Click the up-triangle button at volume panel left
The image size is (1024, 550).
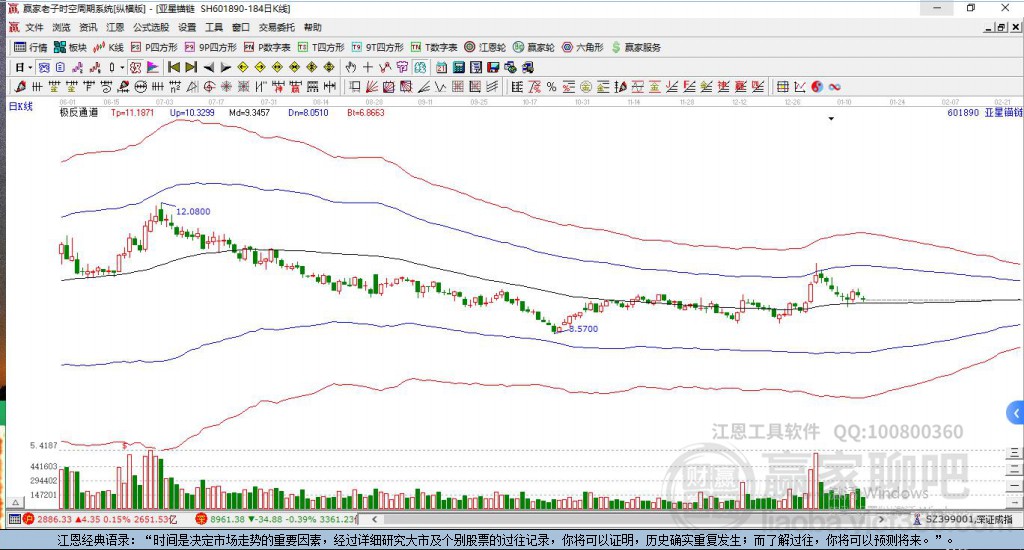(x=16, y=502)
